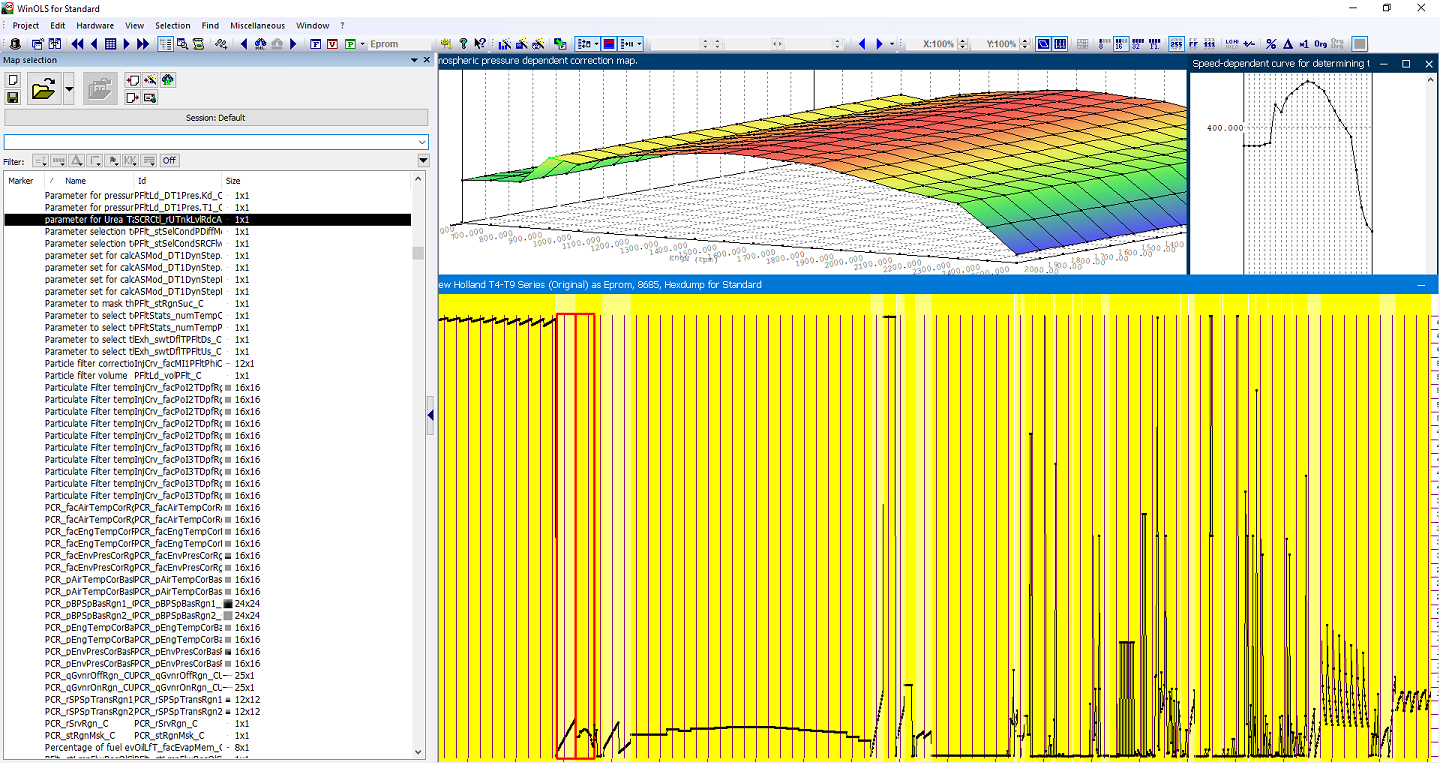
Task: Go to previous map with single left arrow
Action: click(x=94, y=44)
